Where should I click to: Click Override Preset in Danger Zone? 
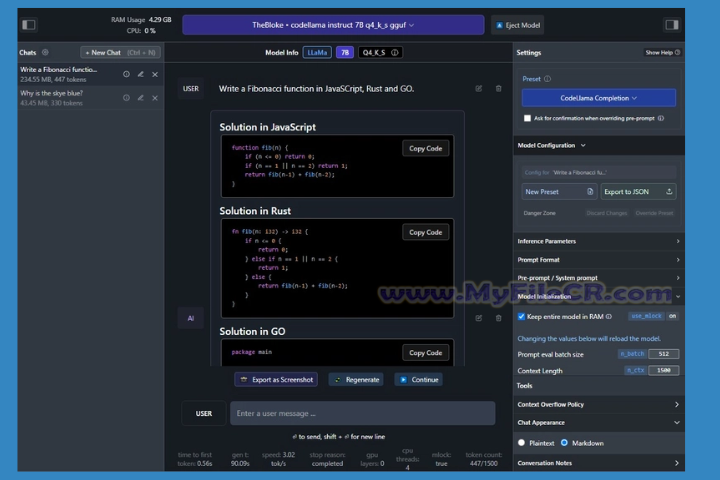(654, 213)
